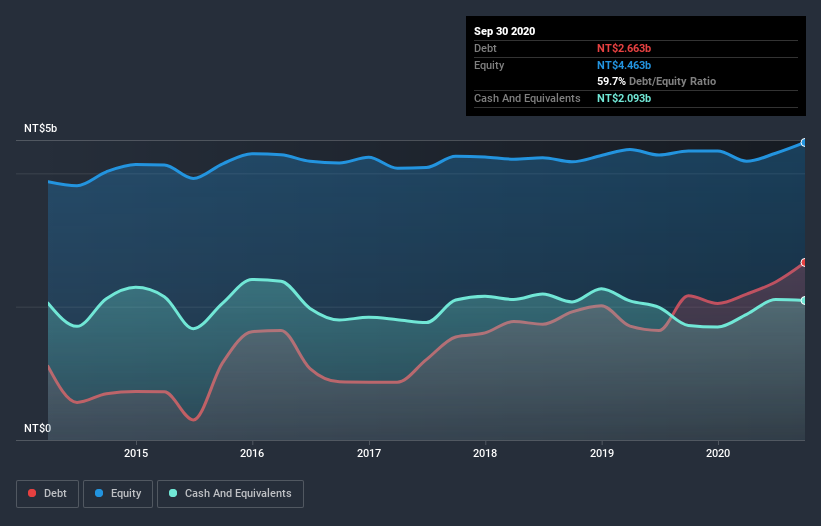Click the NT$2.093b cash value
This screenshot has width=821, height=526.
pos(624,98)
